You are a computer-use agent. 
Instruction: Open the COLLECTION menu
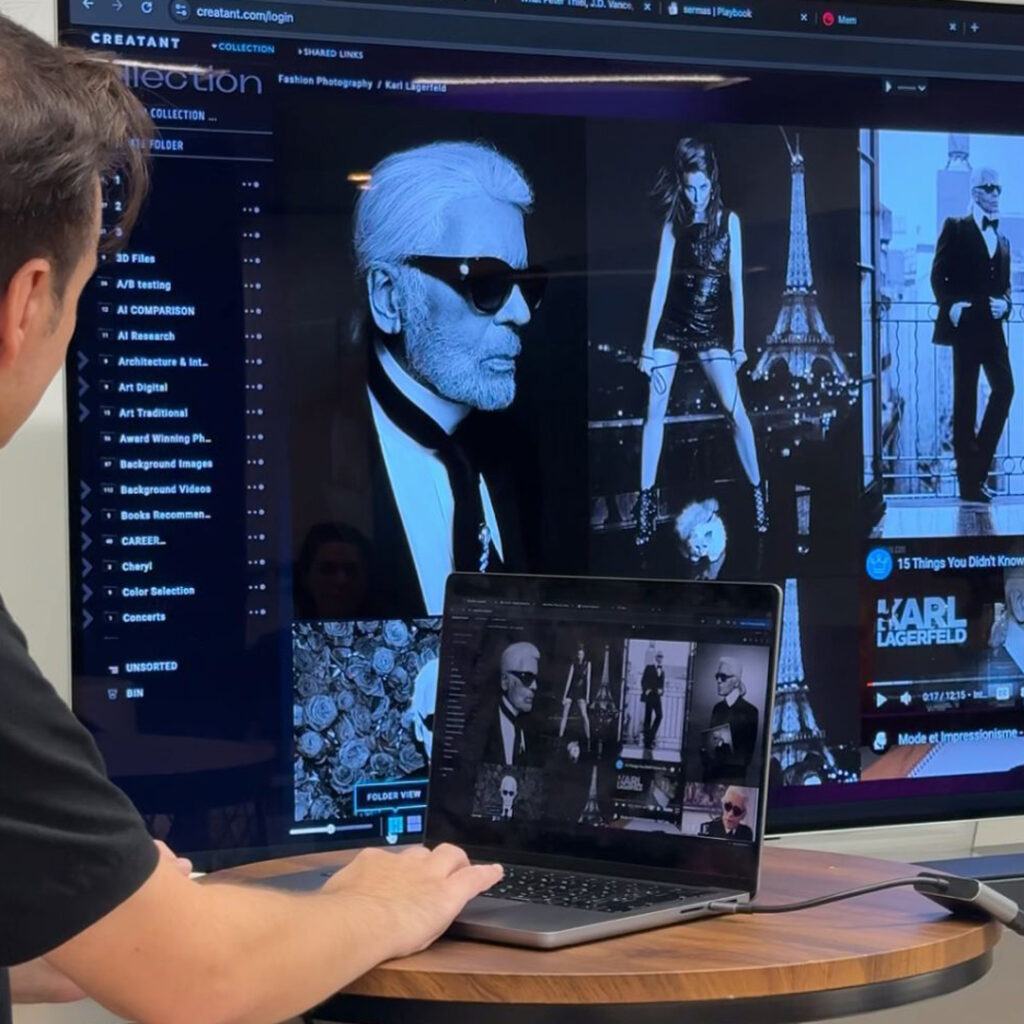coord(243,48)
